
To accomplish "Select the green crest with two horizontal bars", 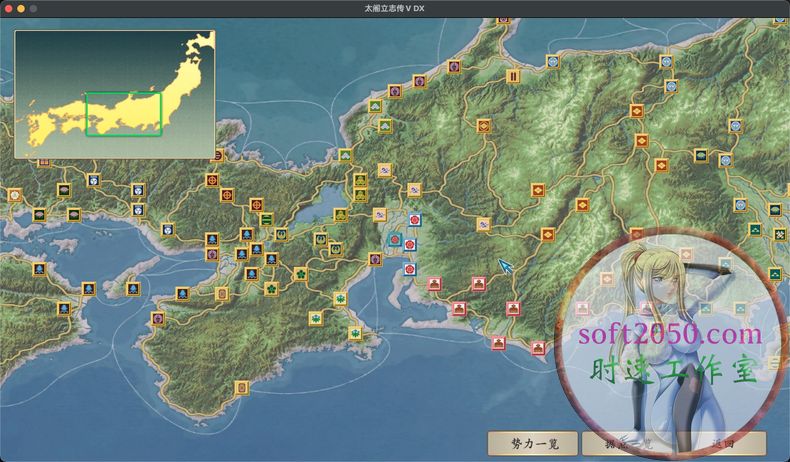I will tap(266, 219).
